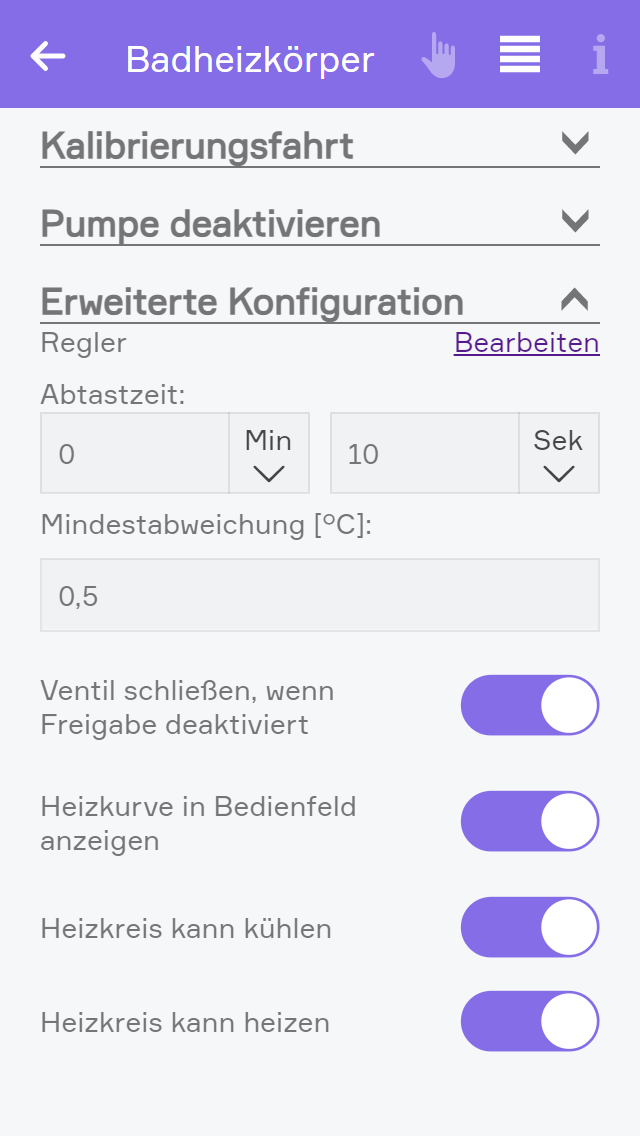Click the Badheizkörper title text
Screen dimensions: 640x1136
pyautogui.click(x=250, y=60)
